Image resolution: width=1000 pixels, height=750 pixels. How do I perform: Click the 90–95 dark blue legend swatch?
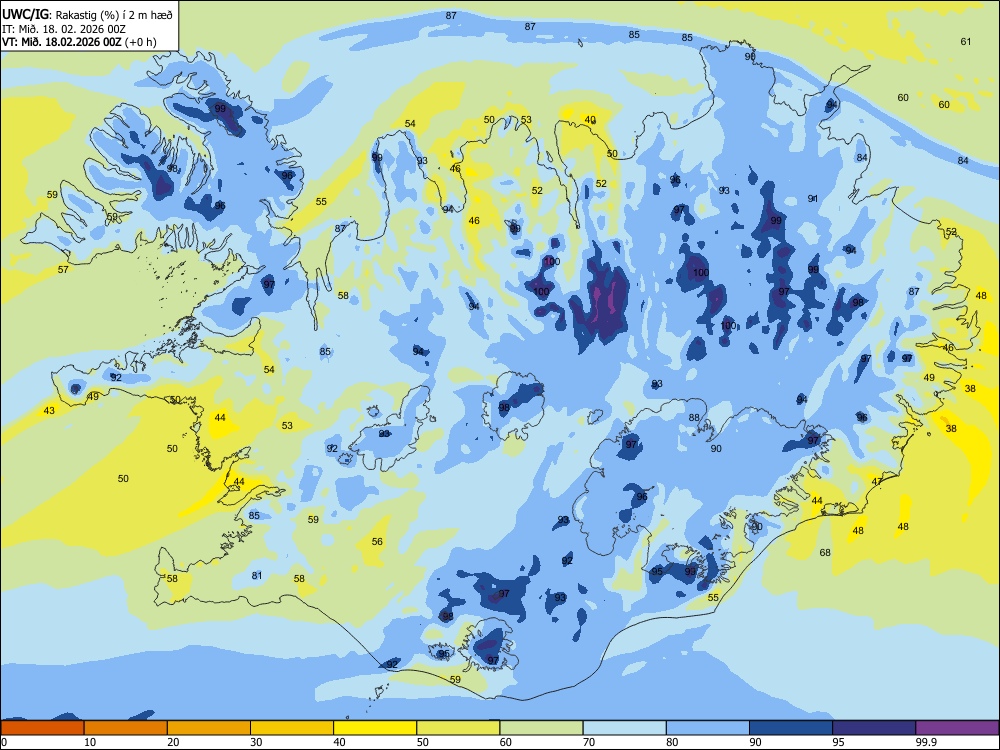pos(791,728)
